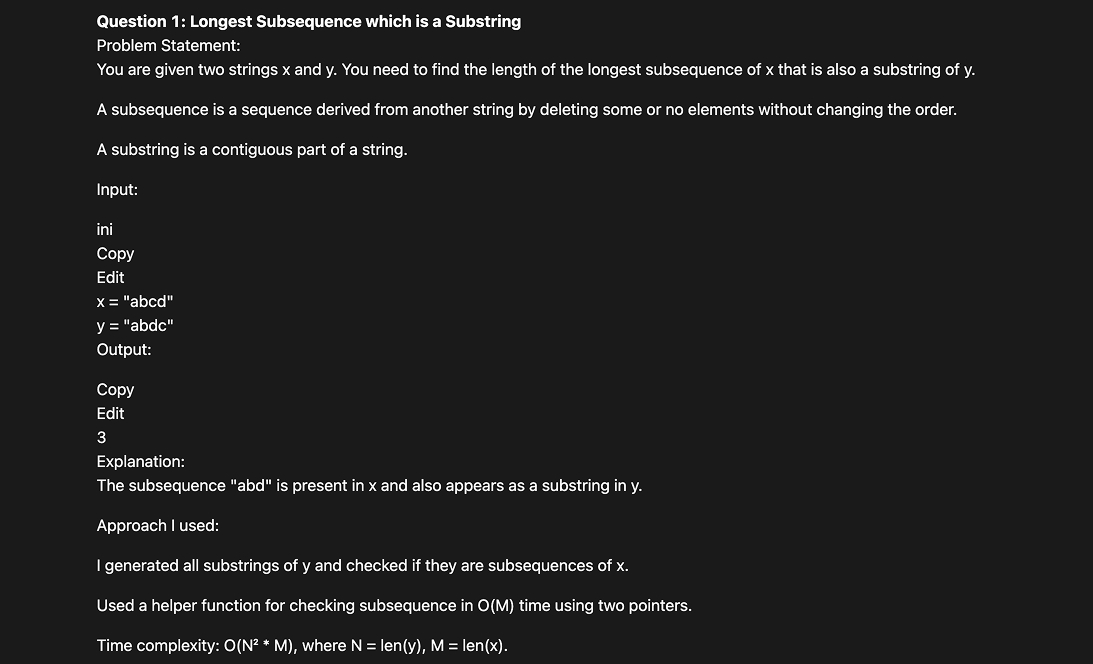
Task: Click the sentence defining a subsequence
Action: (526, 110)
